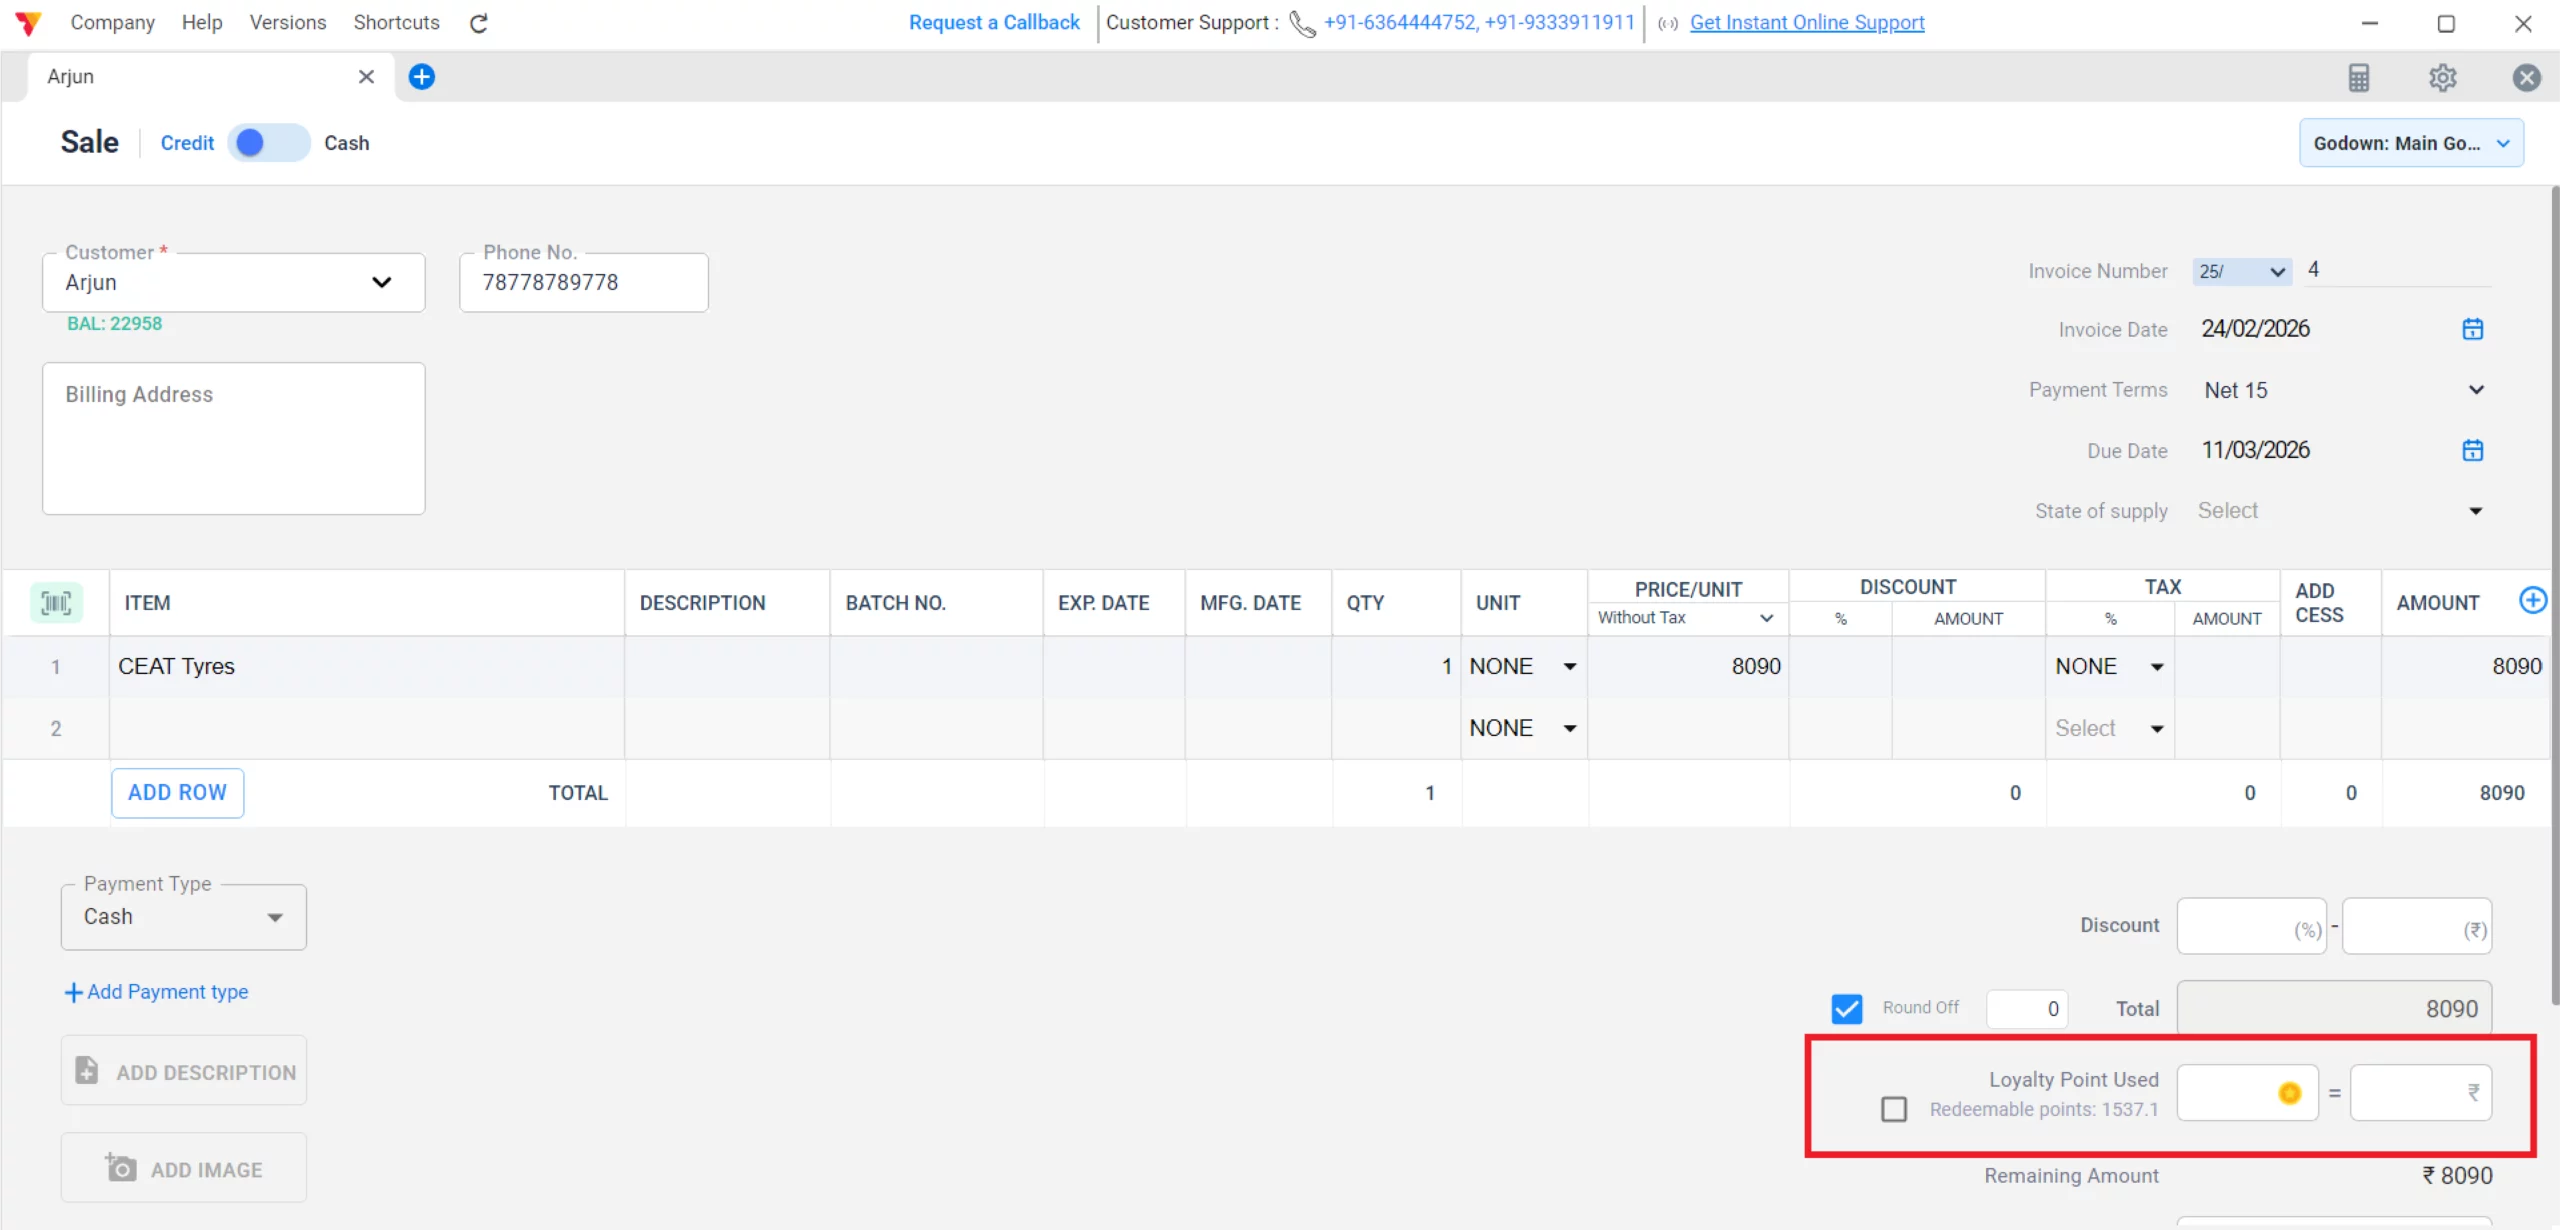
Task: Open the Company menu
Action: tap(112, 23)
